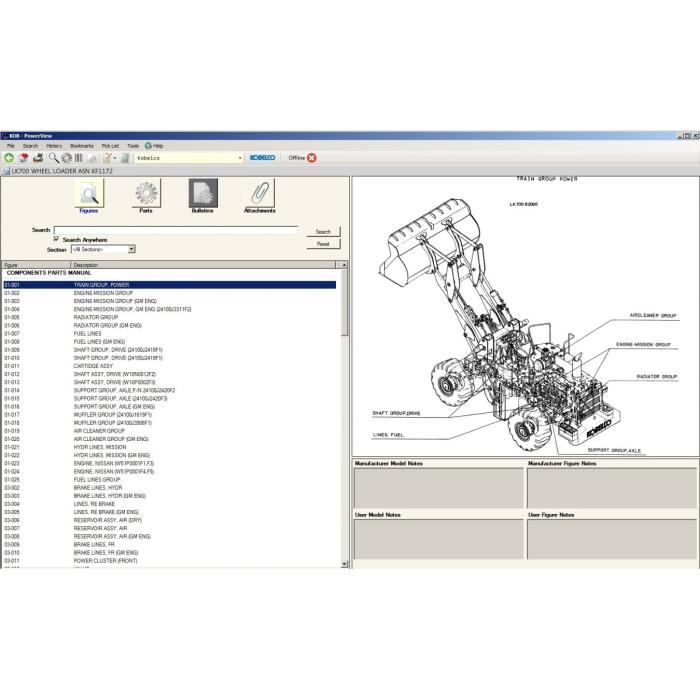Click RADIATOR GROUP label in diagram

[657, 376]
